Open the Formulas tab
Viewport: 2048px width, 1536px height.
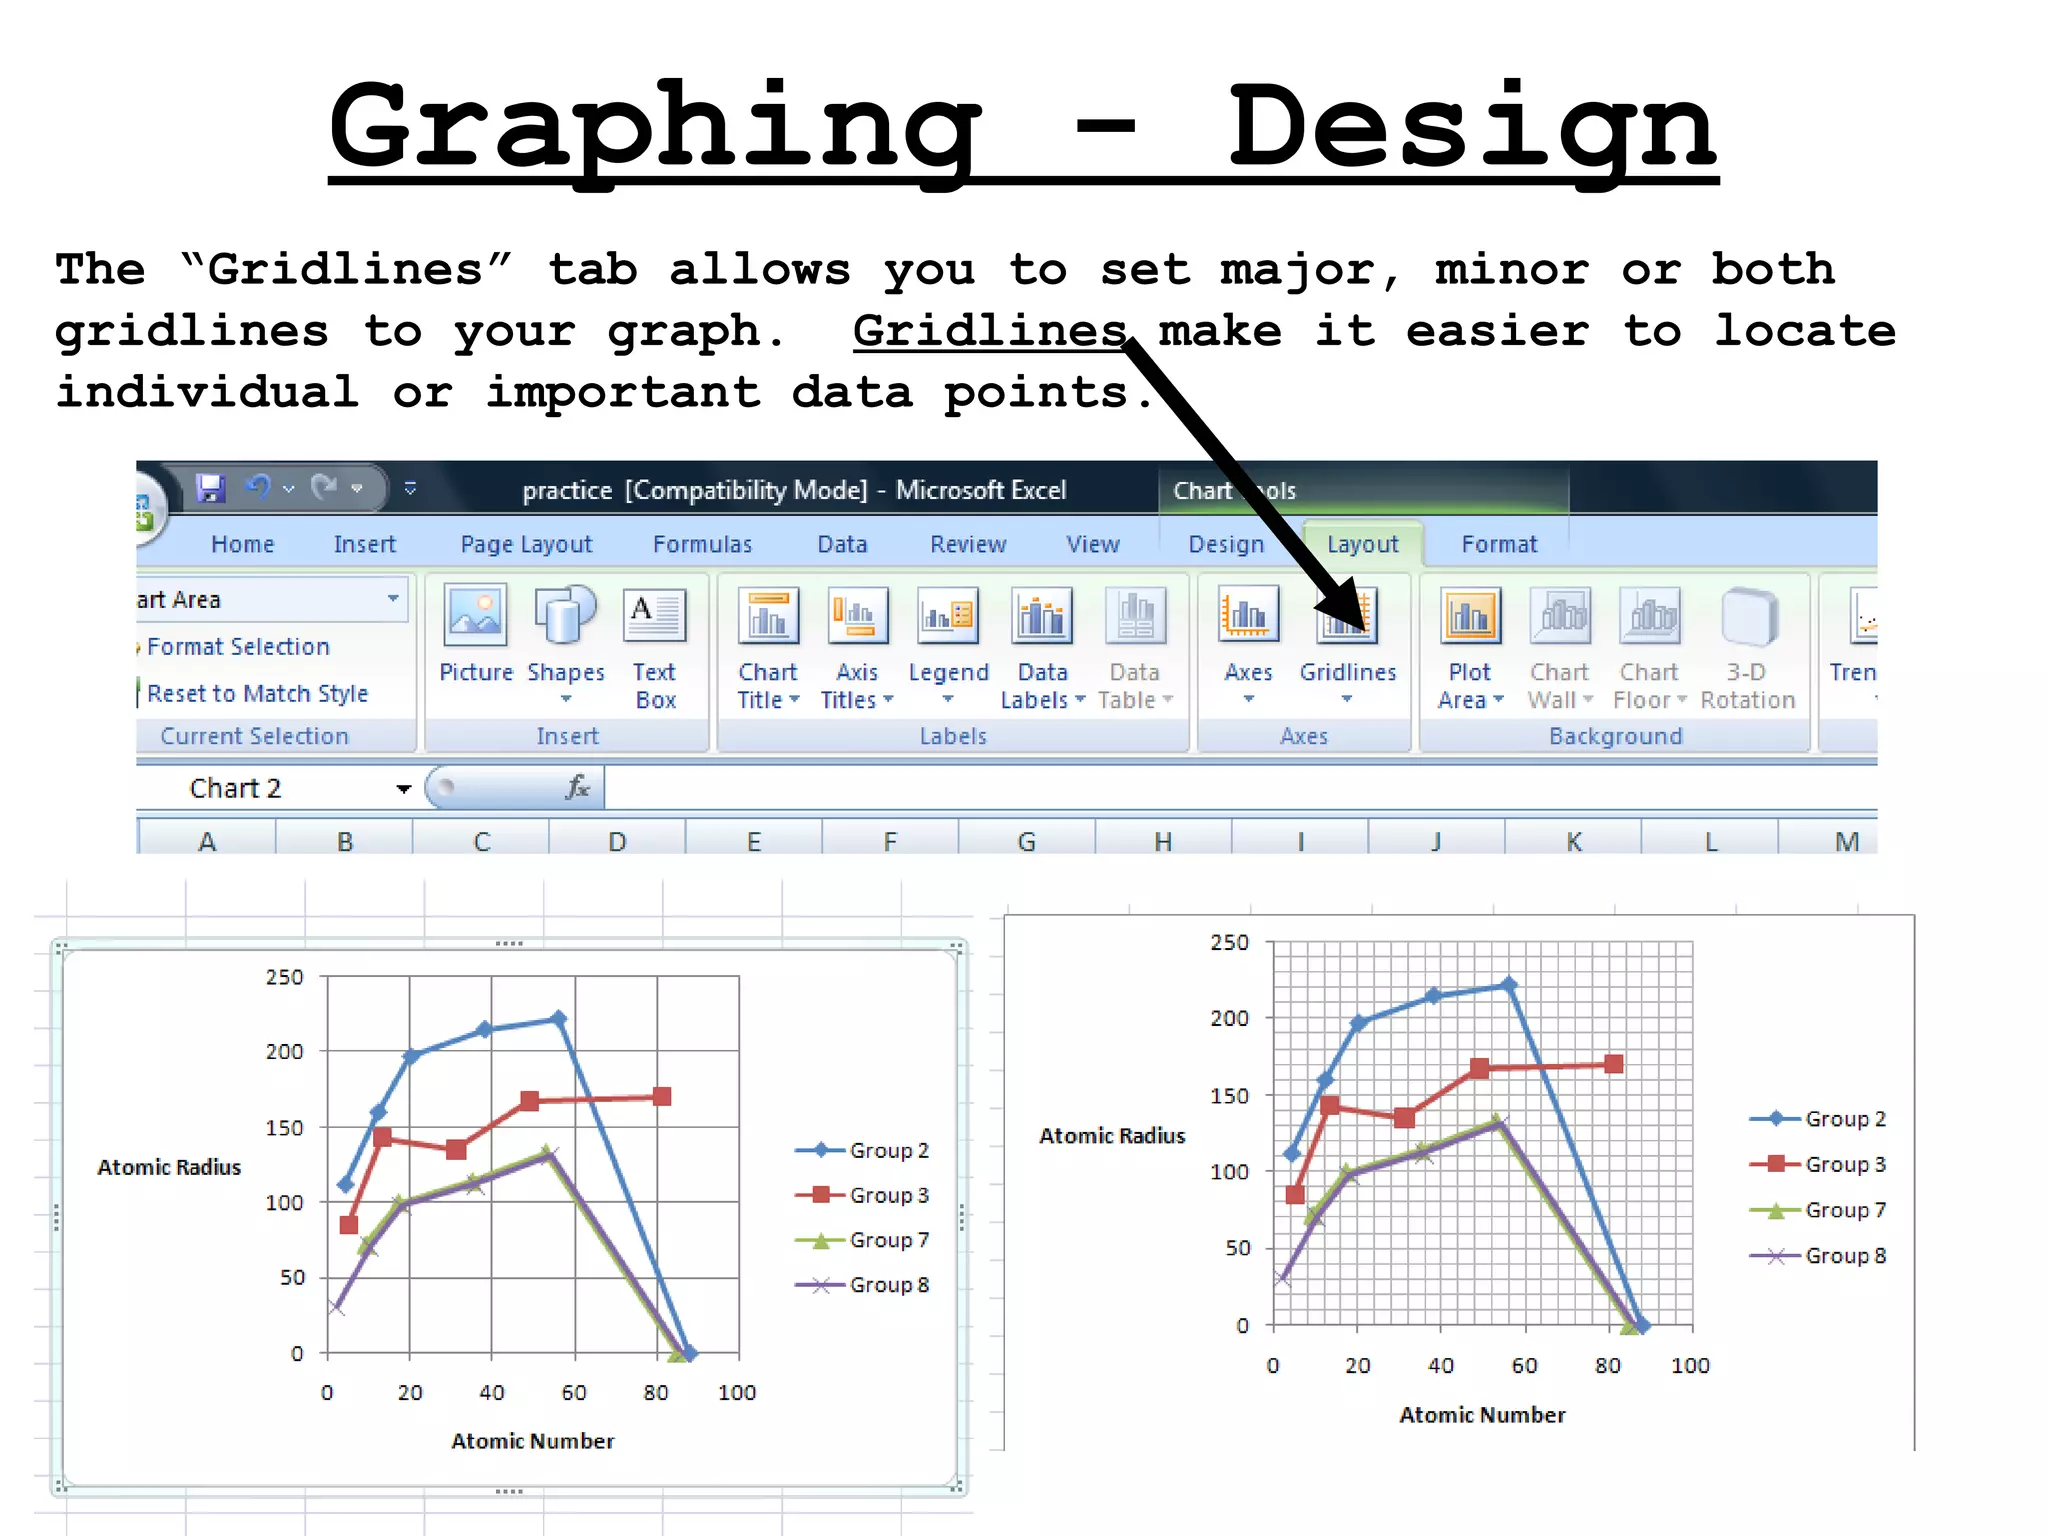702,544
